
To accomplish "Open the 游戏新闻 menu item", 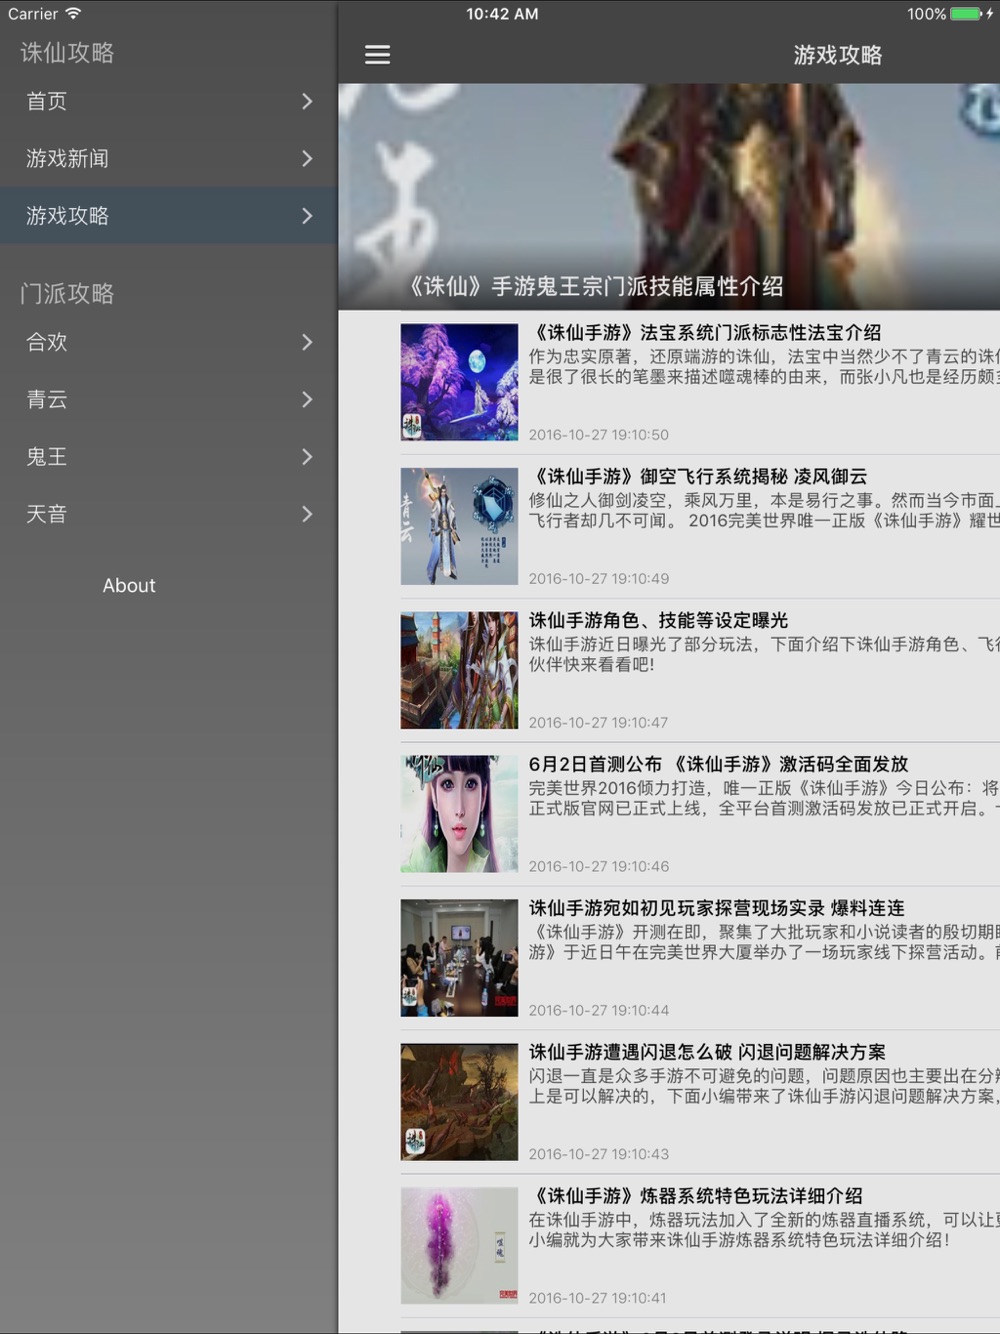I will 169,158.
